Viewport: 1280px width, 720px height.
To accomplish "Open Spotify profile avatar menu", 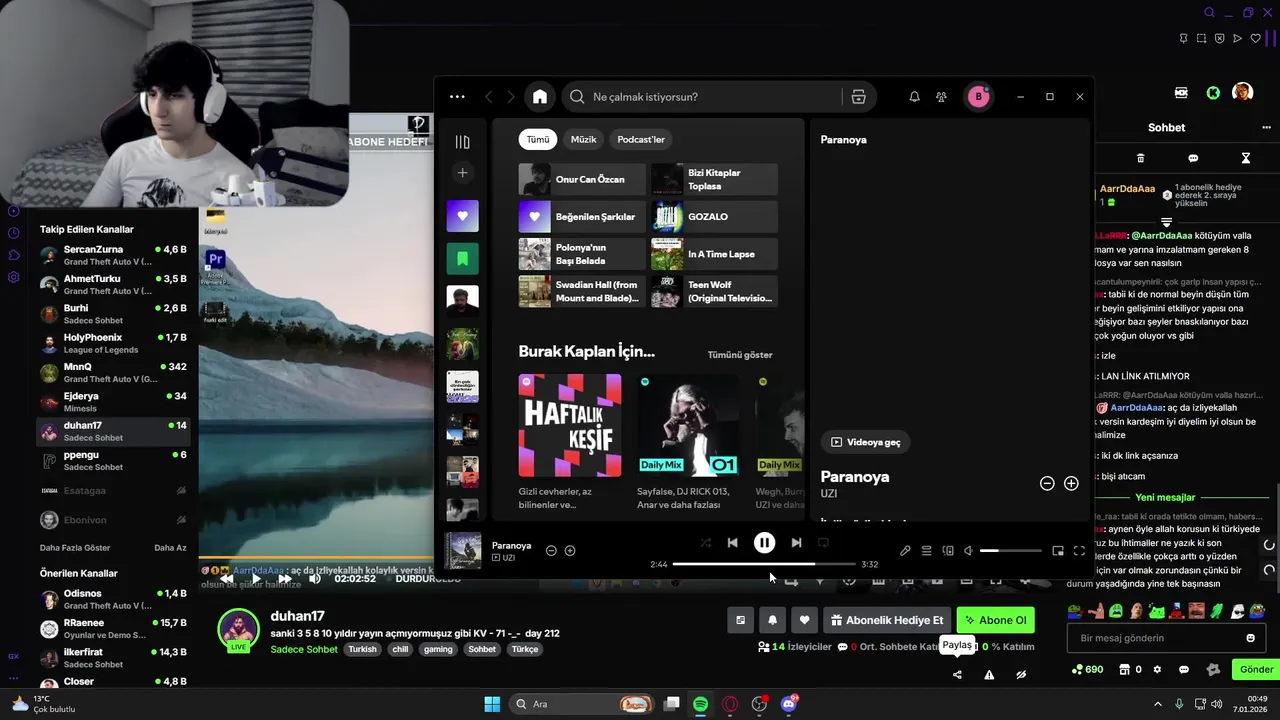I will click(x=978, y=97).
